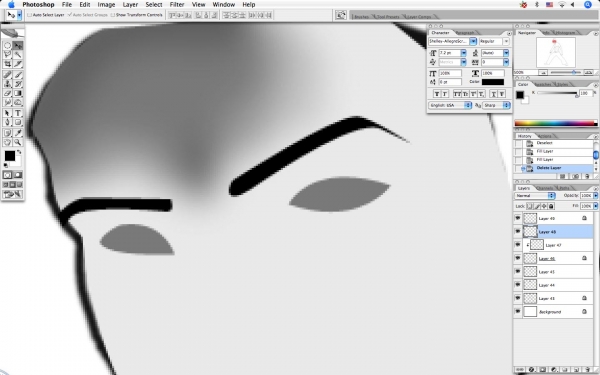Select the Smudge tool
Screen dimensions: 600x375
(x=7, y=103)
